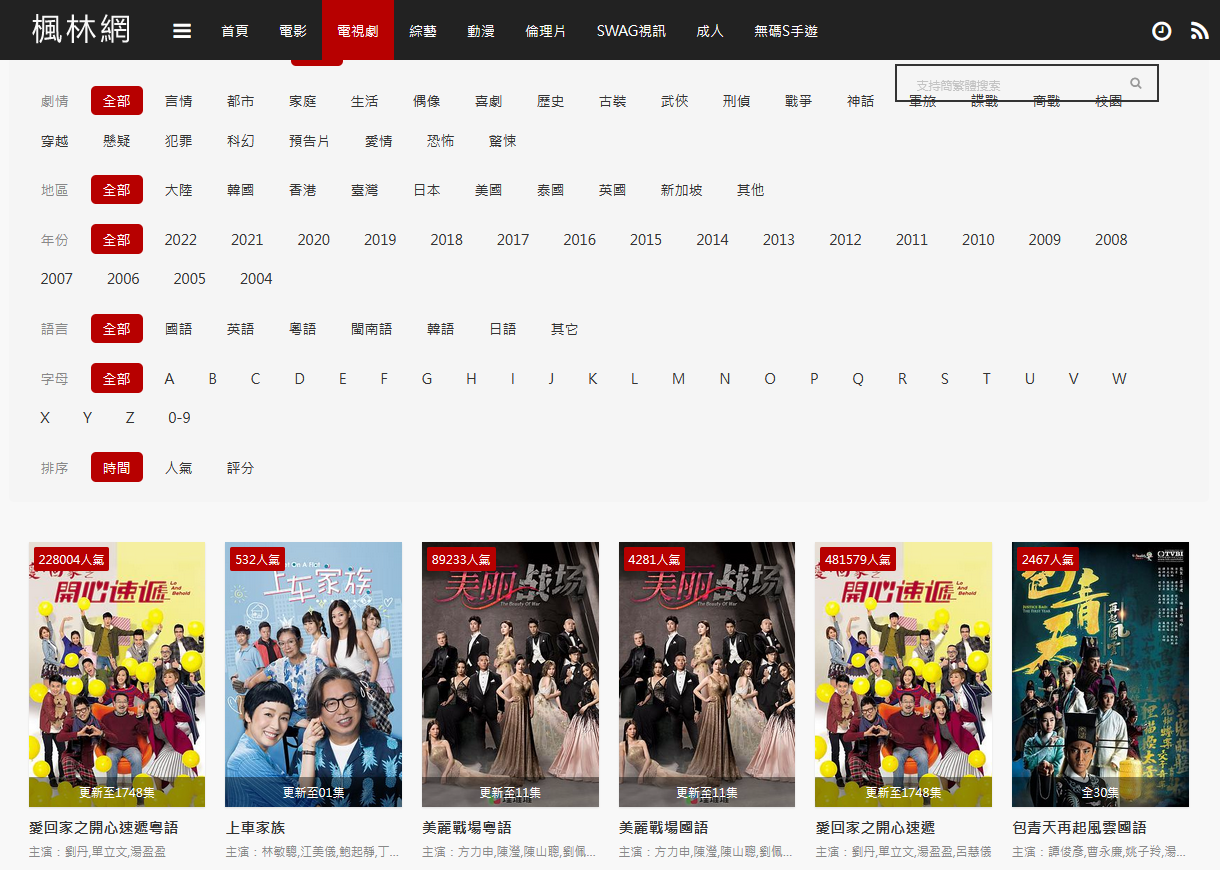The image size is (1220, 870).
Task: Filter genre by 都市
Action: [x=241, y=101]
